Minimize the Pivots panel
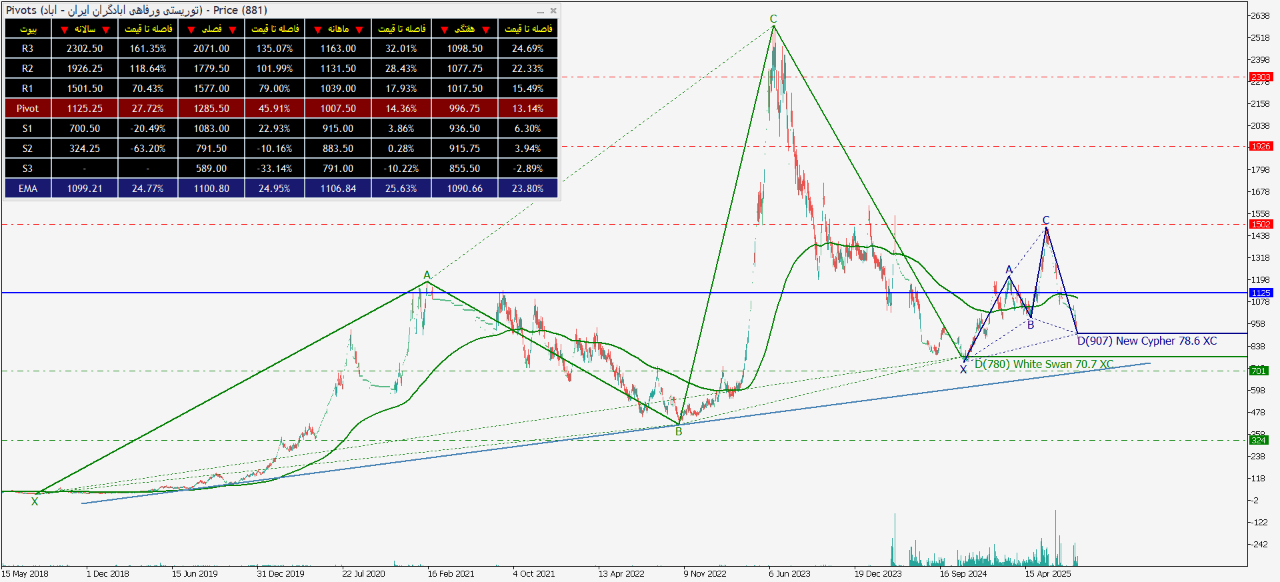This screenshot has width=1280, height=582. [540, 10]
